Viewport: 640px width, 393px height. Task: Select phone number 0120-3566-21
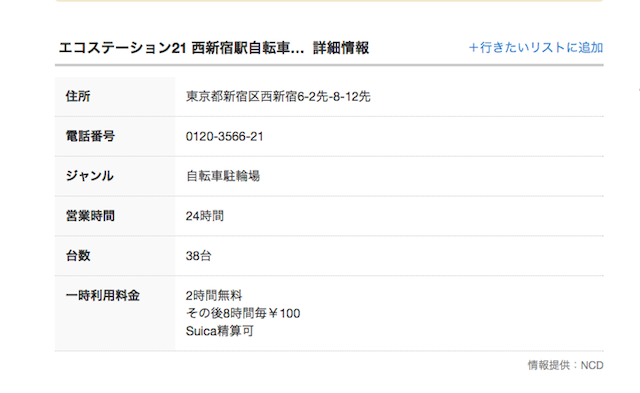(224, 136)
